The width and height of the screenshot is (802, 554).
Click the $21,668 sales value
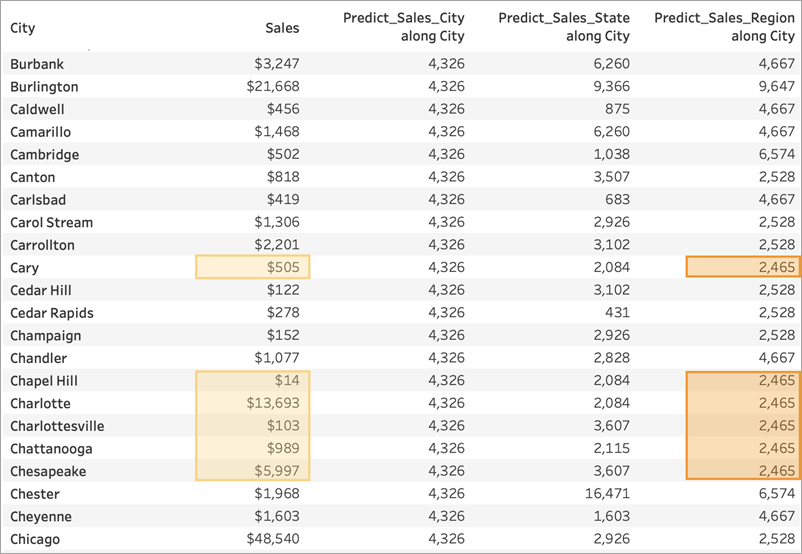pyautogui.click(x=273, y=86)
